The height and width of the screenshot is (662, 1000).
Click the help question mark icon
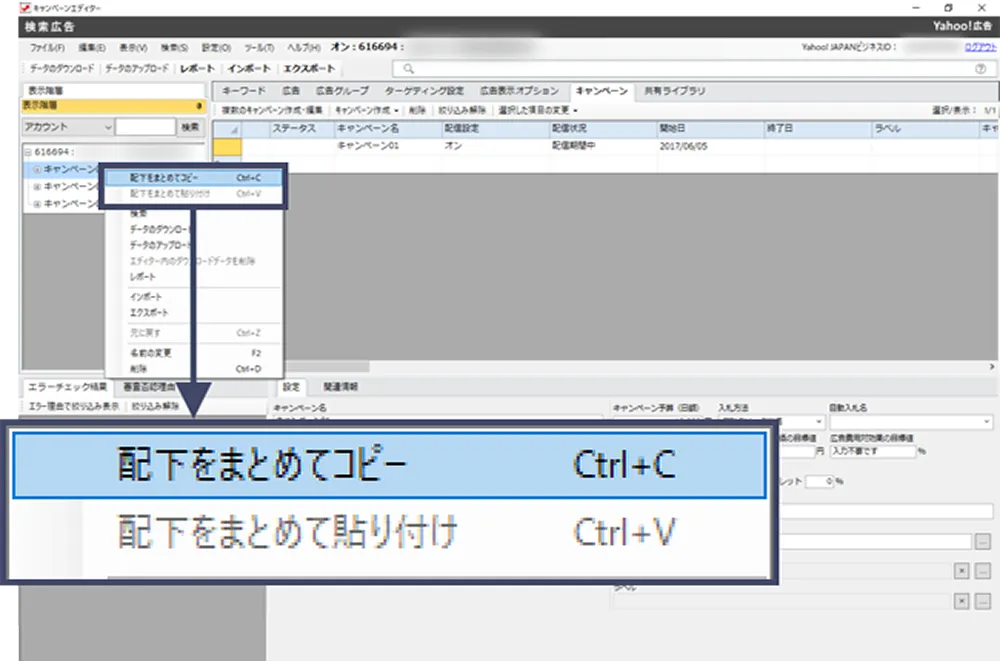coord(980,69)
